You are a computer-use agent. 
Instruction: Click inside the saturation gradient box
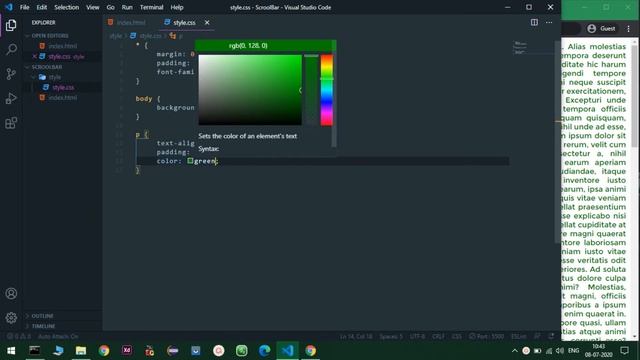tap(250, 90)
